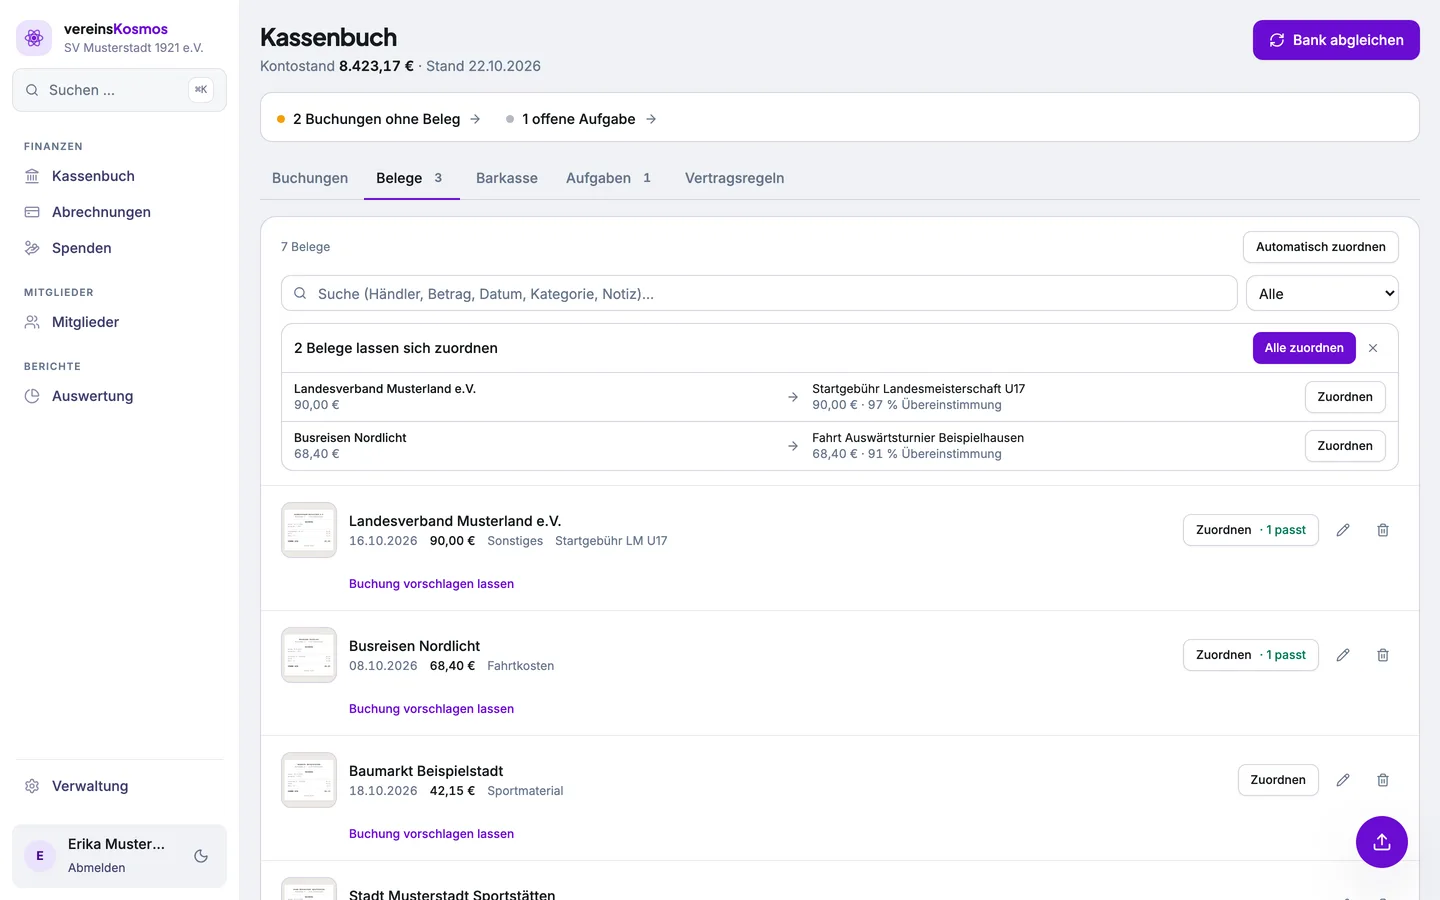Click Alle zuordnen button
The image size is (1440, 900).
click(x=1304, y=348)
